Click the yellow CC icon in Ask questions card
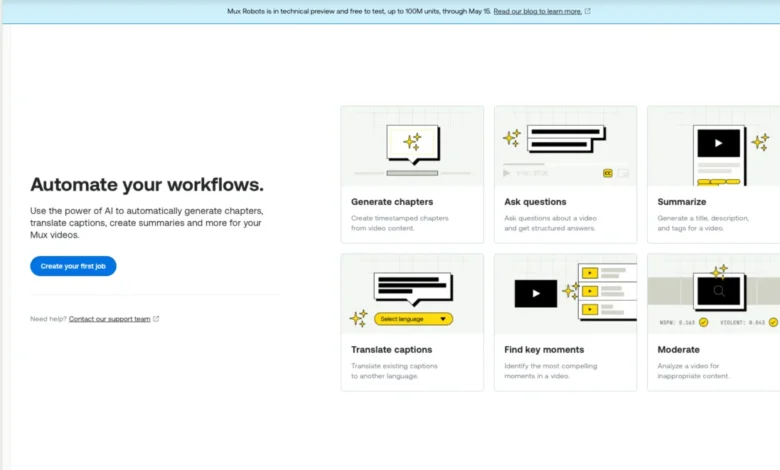This screenshot has width=780, height=470. pyautogui.click(x=607, y=173)
